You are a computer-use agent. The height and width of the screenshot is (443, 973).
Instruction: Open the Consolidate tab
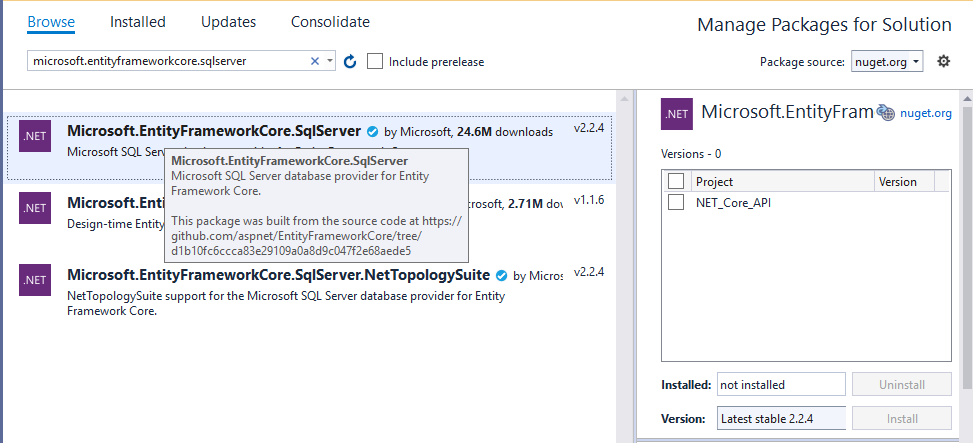[x=330, y=22]
